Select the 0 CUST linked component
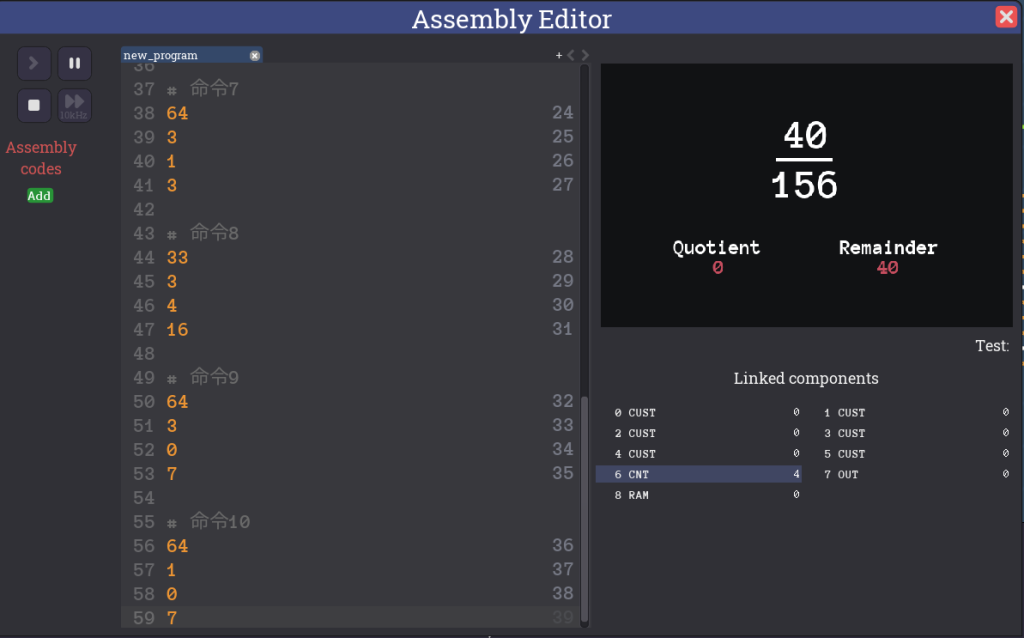Viewport: 1024px width, 638px height. (698, 413)
